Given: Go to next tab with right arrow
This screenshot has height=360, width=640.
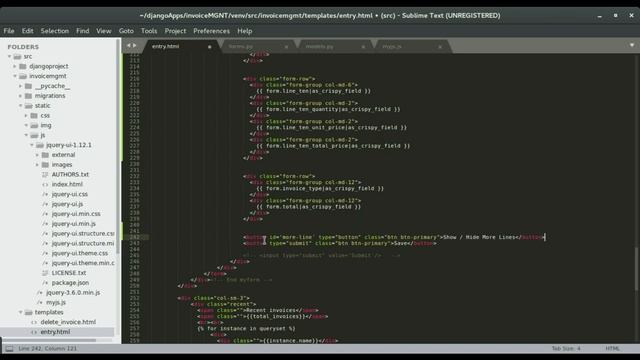Looking at the screenshot, I should (x=134, y=46).
